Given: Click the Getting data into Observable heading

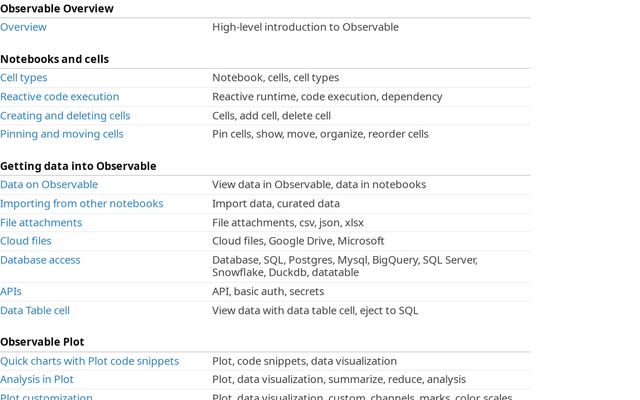Looking at the screenshot, I should point(78,166).
